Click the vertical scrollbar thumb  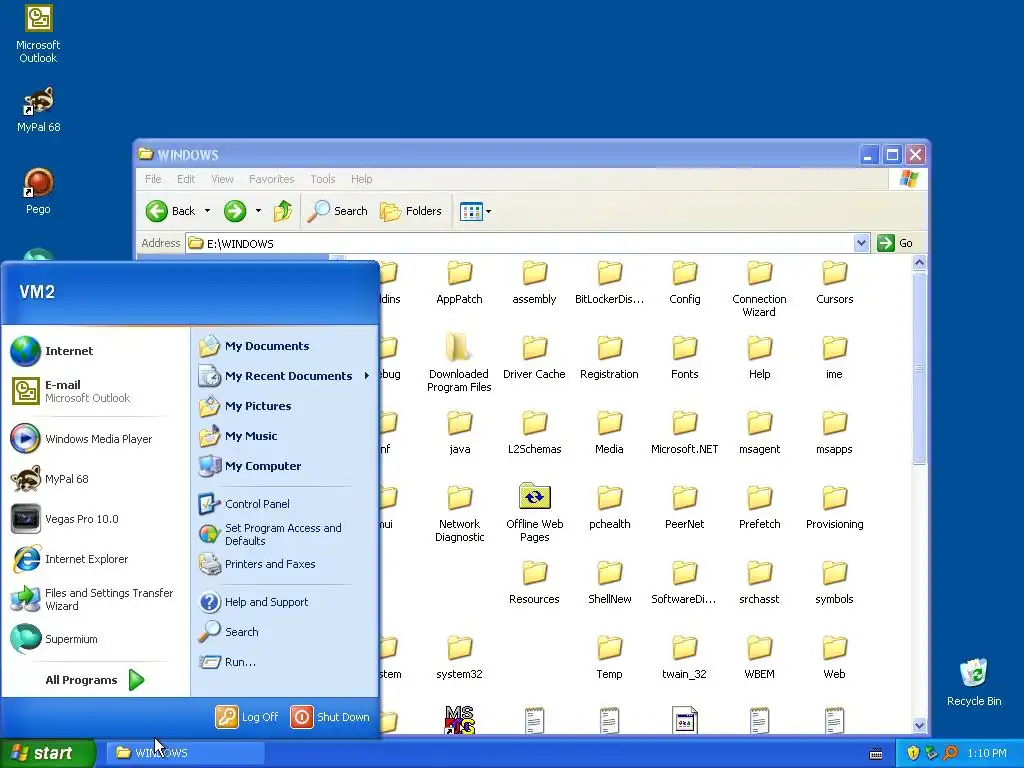920,368
